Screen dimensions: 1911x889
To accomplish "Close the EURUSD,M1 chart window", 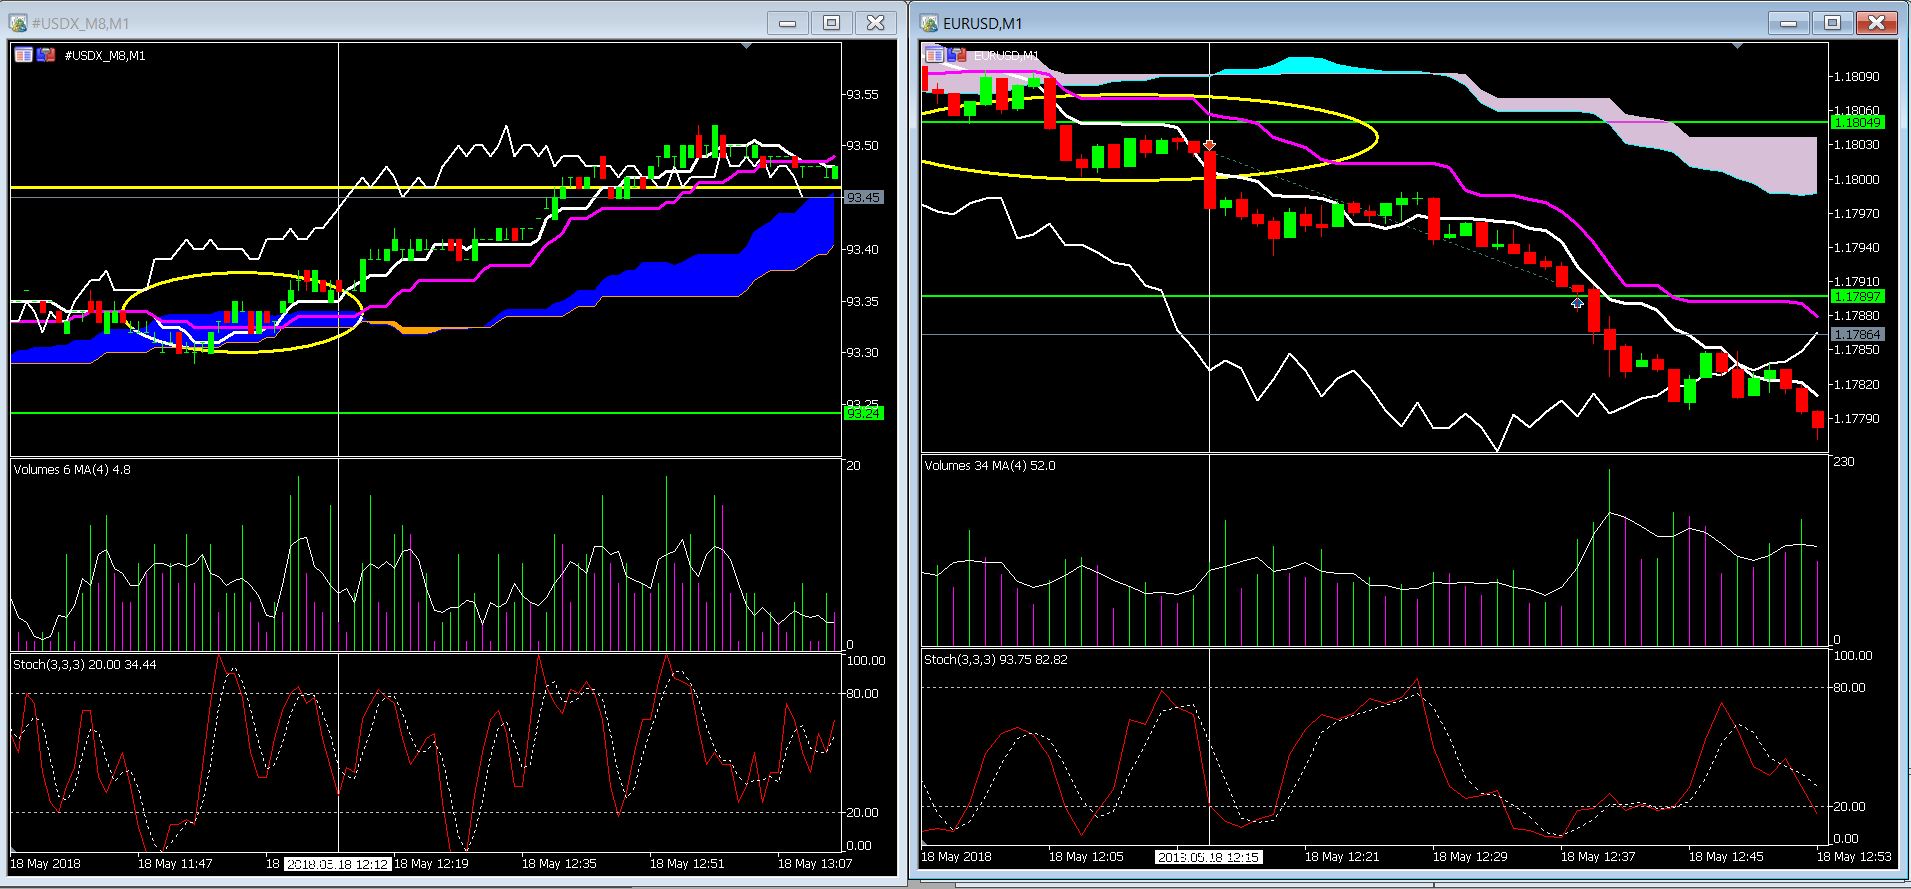I will pyautogui.click(x=1876, y=23).
